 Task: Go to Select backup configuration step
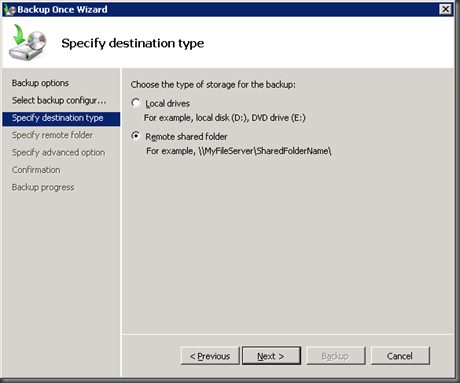point(59,100)
